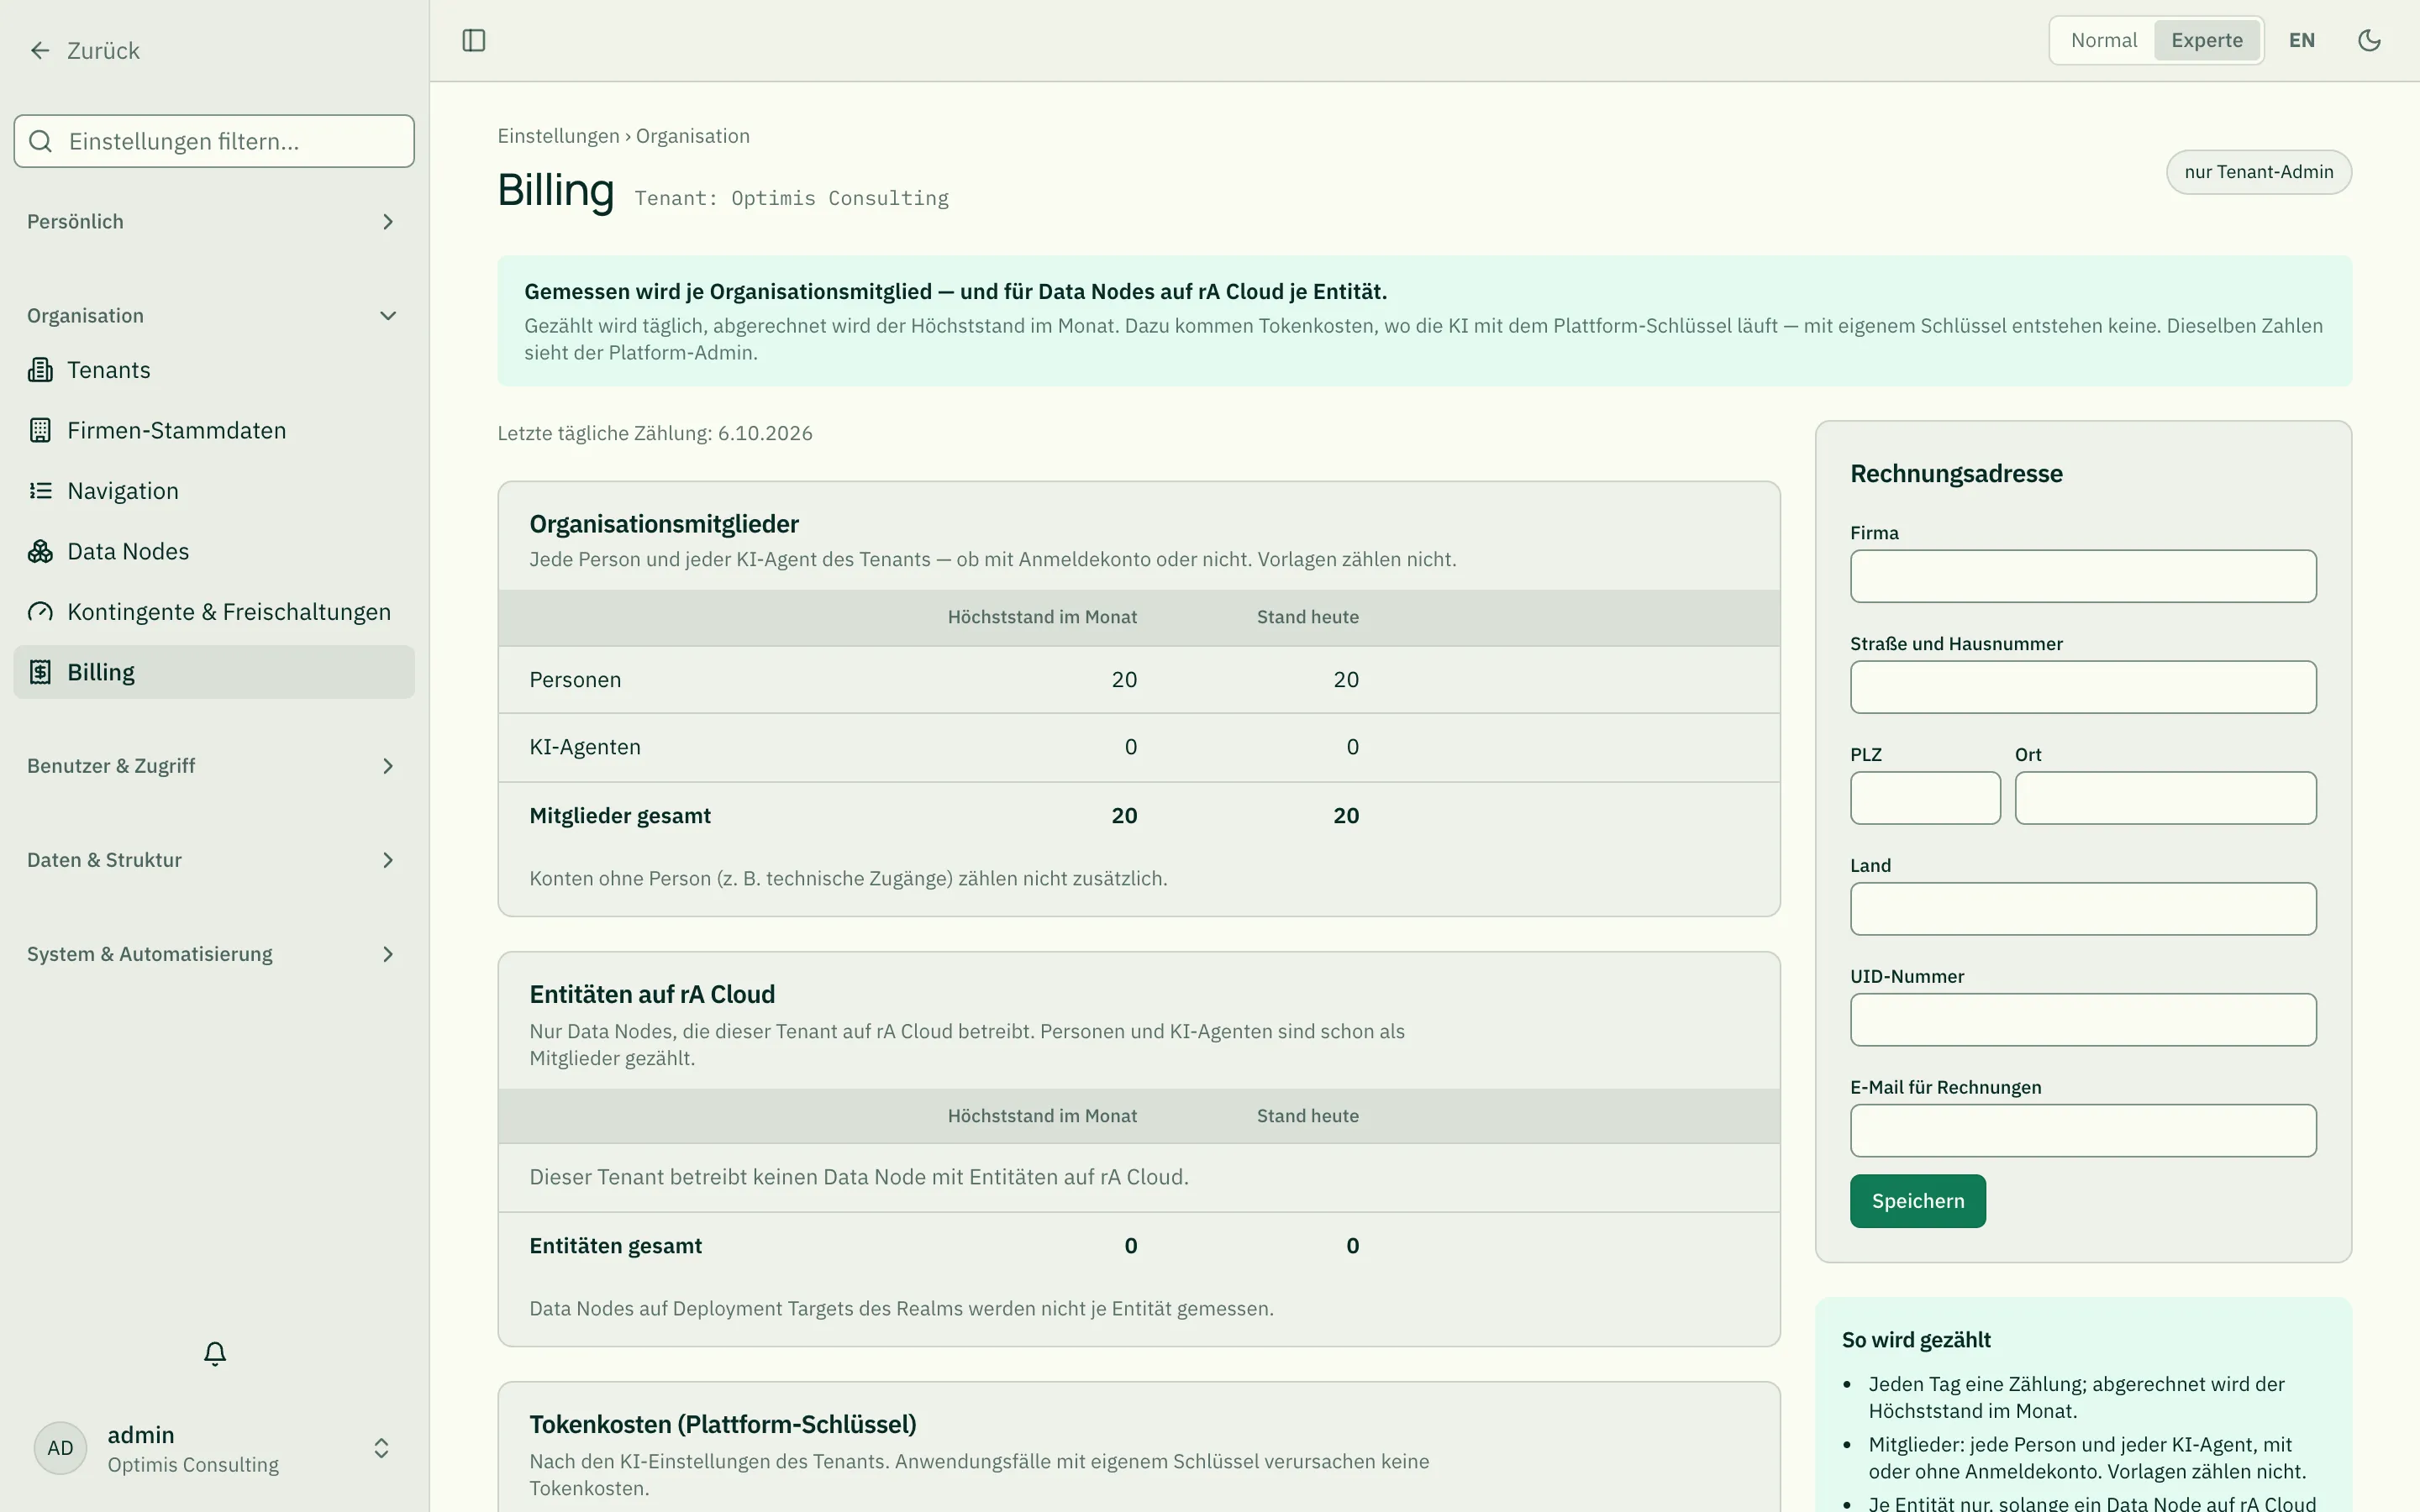Click the AD user avatar
The image size is (2420, 1512).
[60, 1448]
